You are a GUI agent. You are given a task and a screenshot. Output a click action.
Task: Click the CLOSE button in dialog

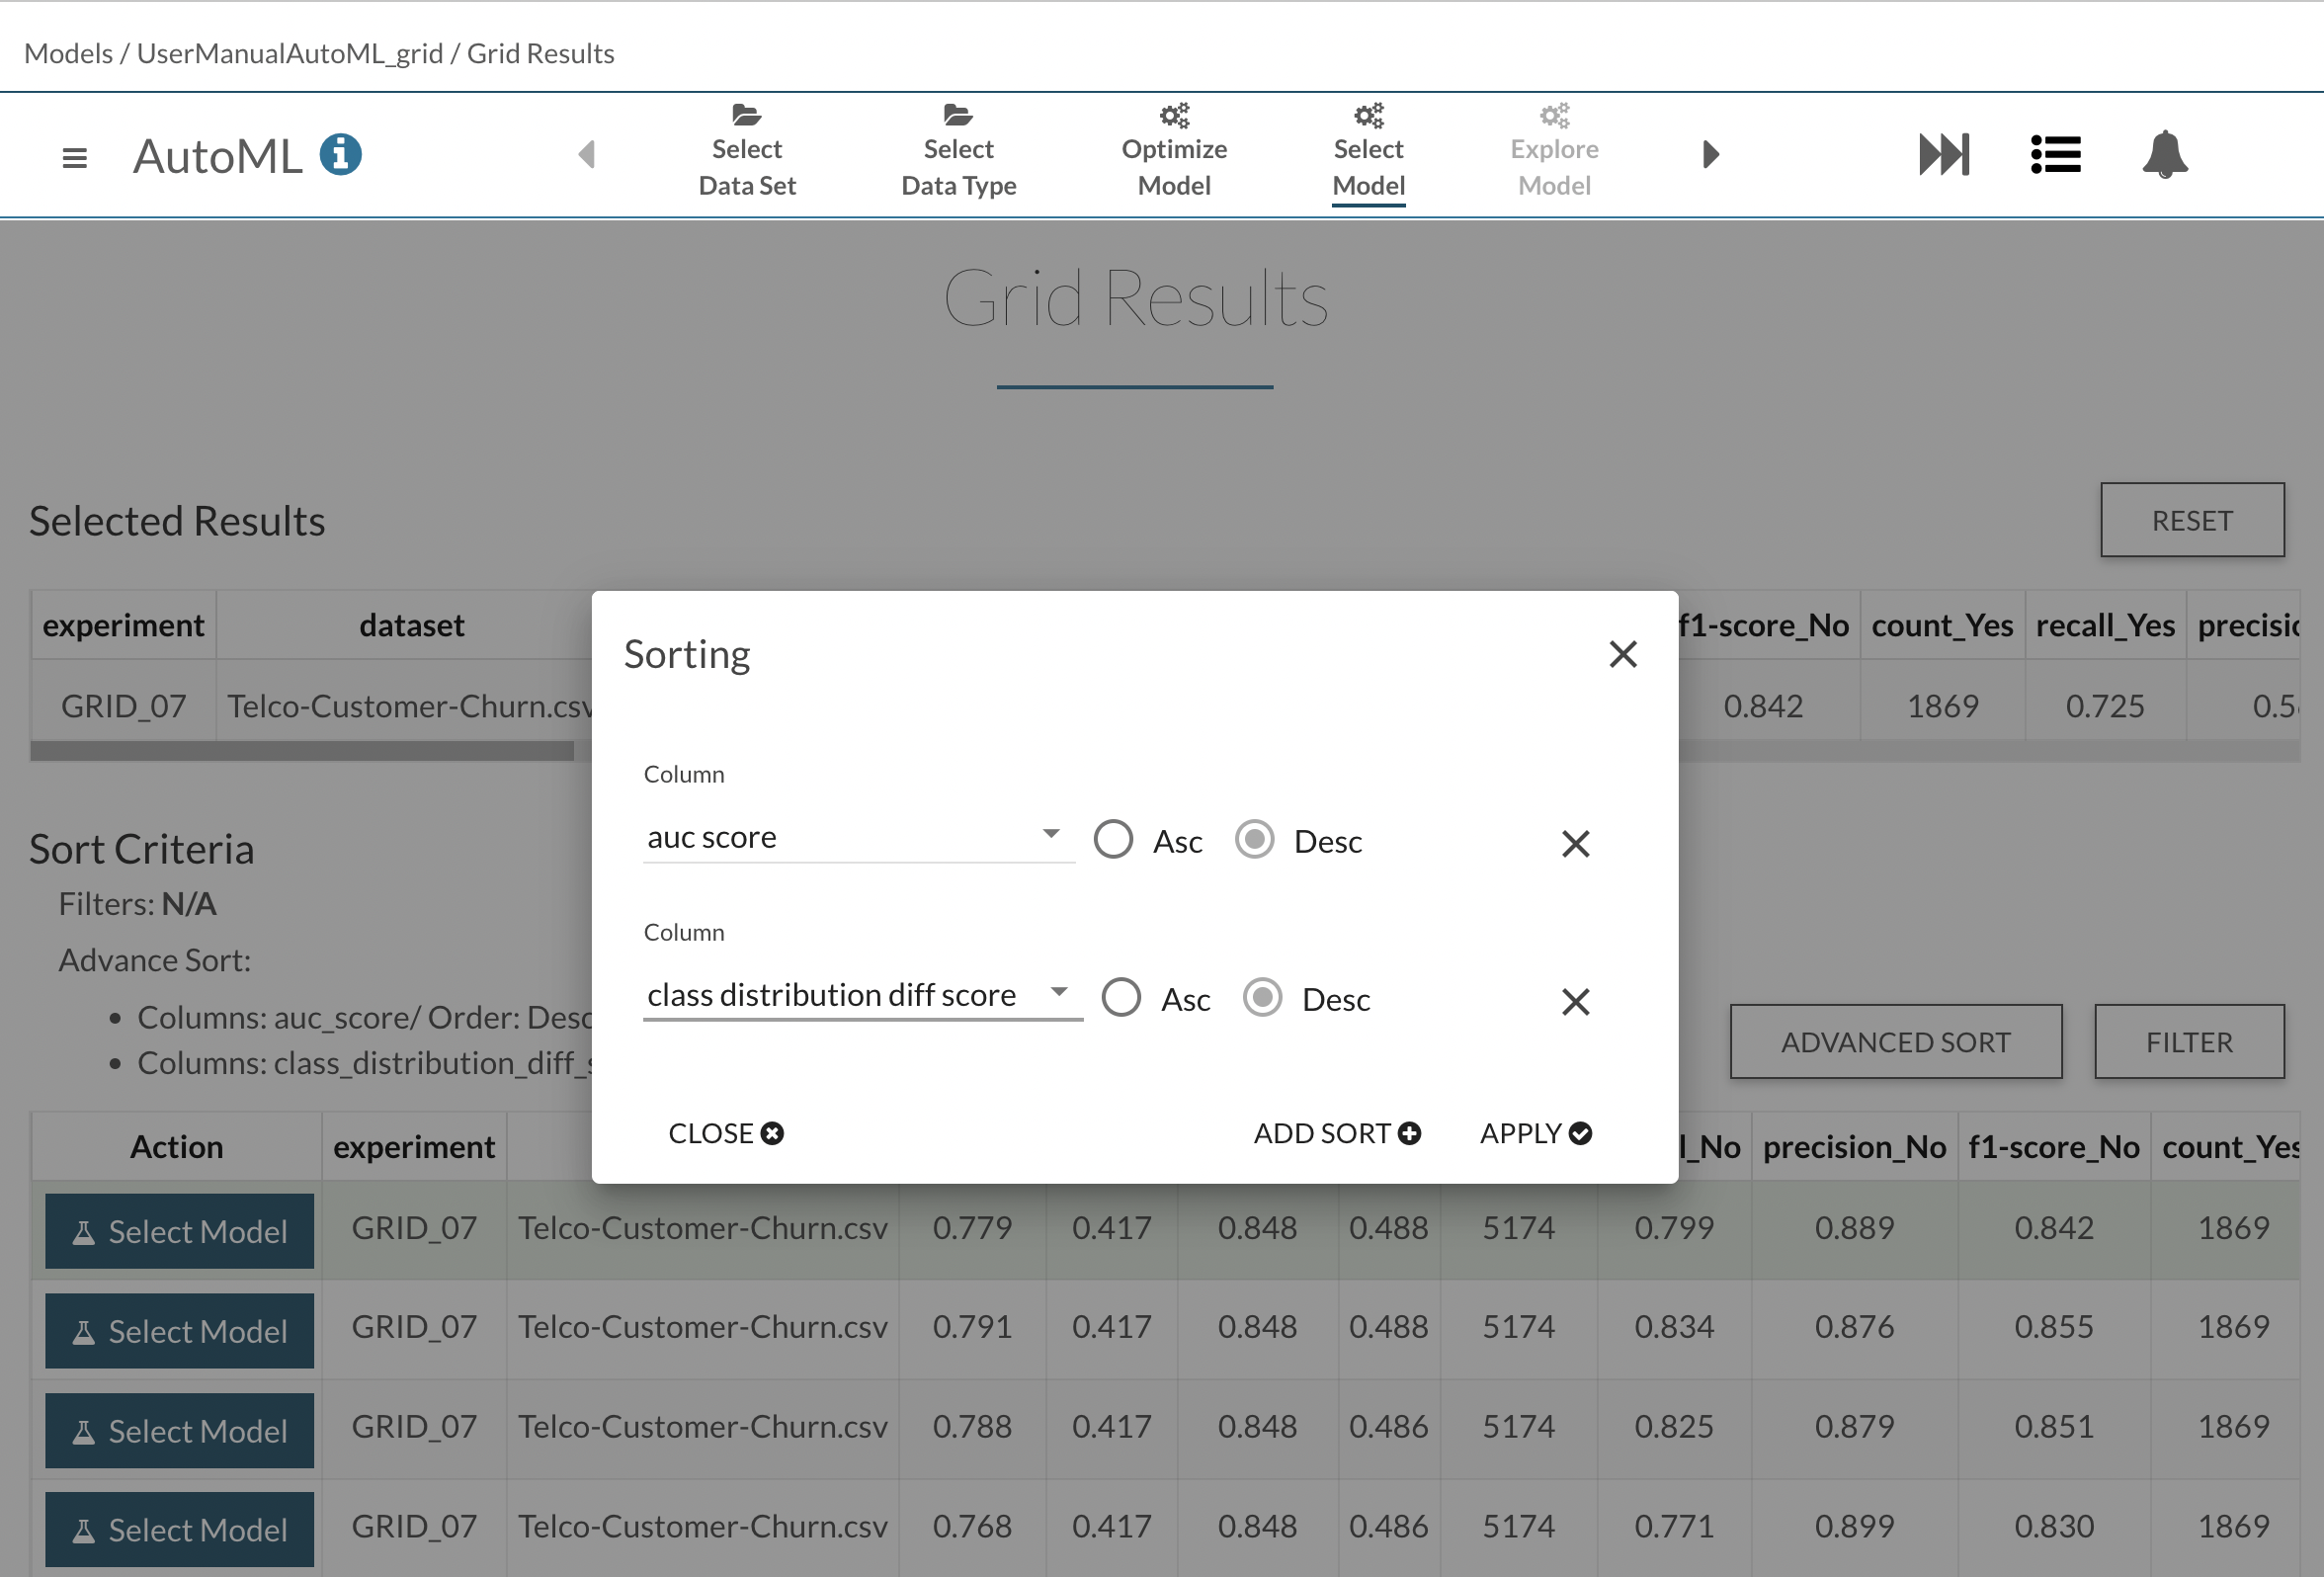click(725, 1133)
